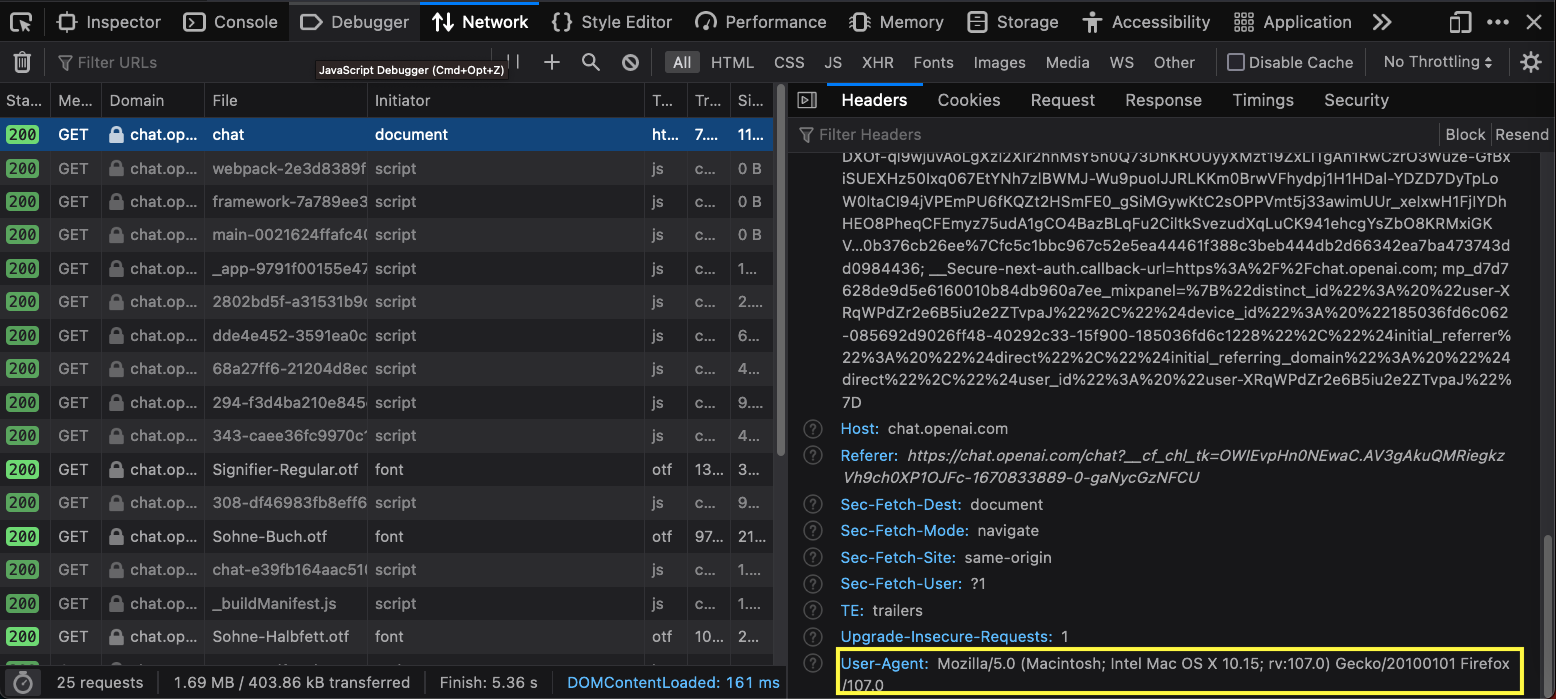Click help icon beside Upgrade-Insecure-Requests

(814, 636)
